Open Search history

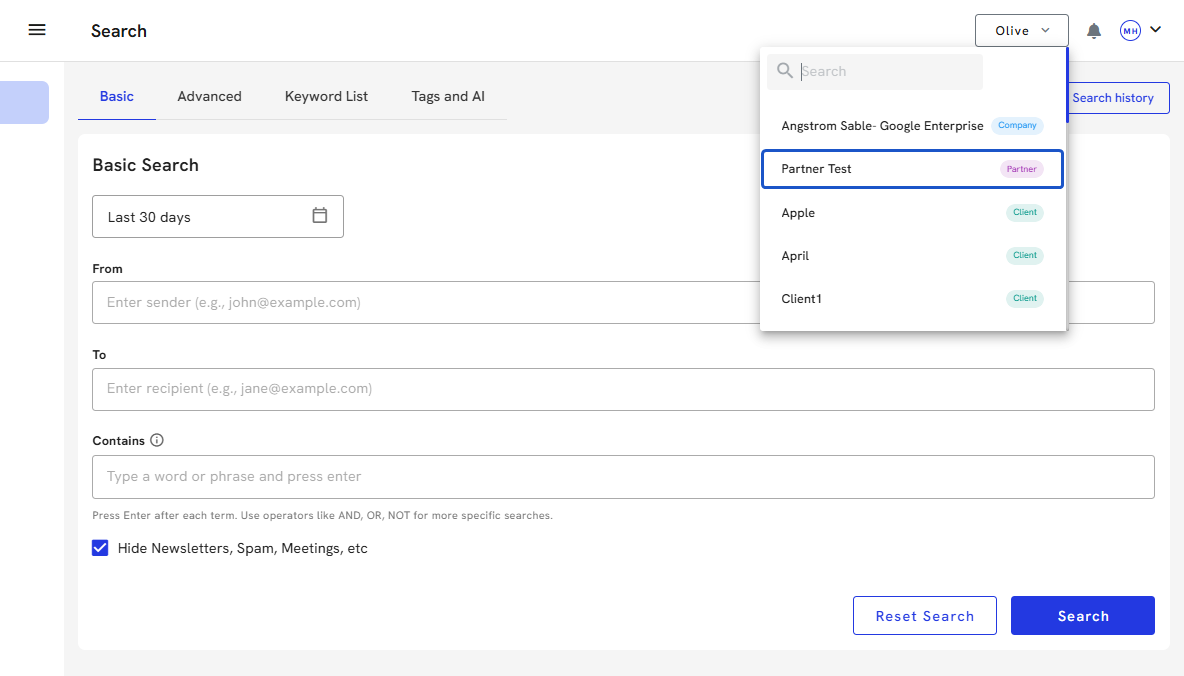click(1112, 98)
